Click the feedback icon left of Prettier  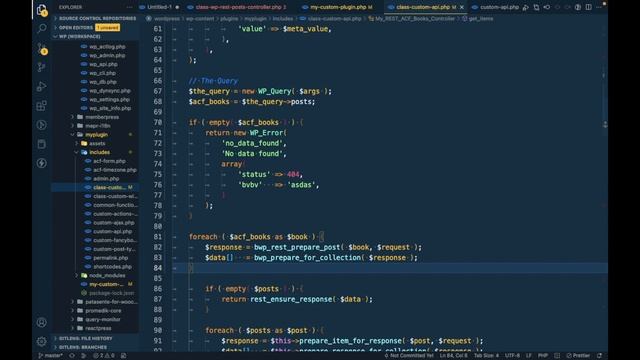[557, 356]
